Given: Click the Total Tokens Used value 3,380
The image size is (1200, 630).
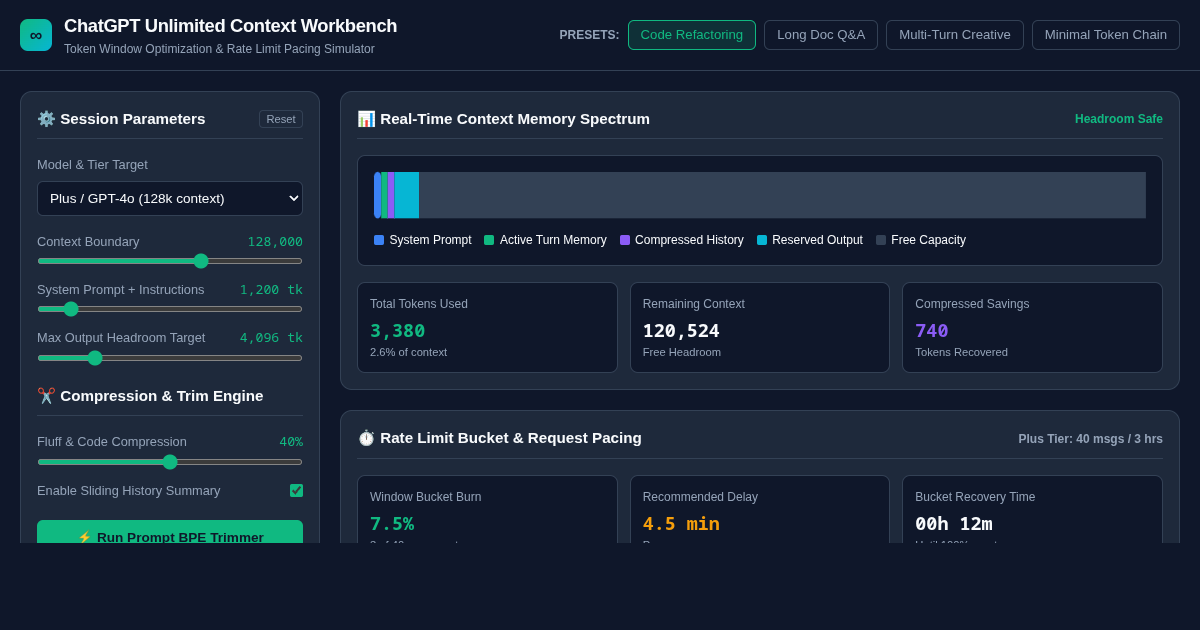Looking at the screenshot, I should tap(397, 331).
